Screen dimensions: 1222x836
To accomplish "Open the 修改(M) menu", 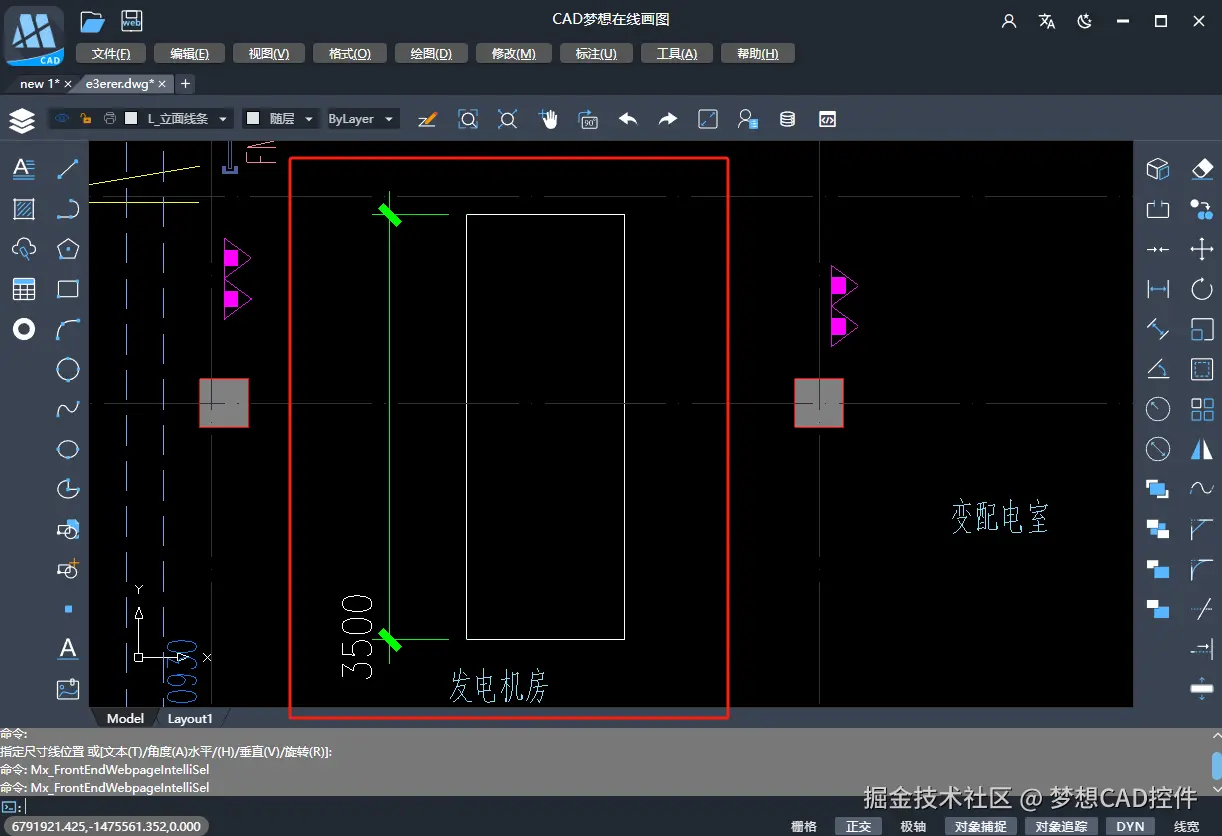I will tap(513, 53).
